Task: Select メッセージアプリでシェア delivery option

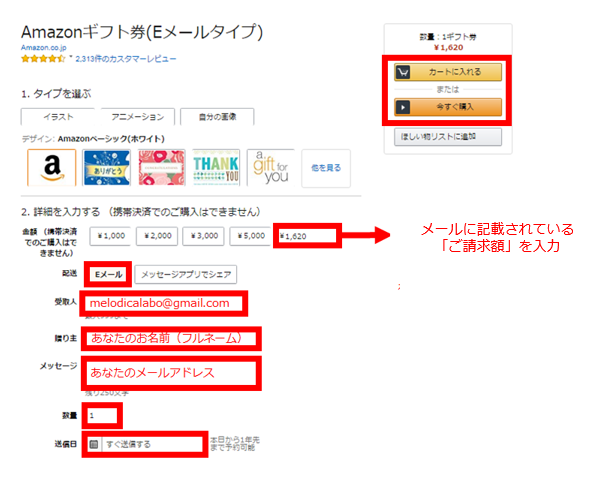Action: point(186,275)
